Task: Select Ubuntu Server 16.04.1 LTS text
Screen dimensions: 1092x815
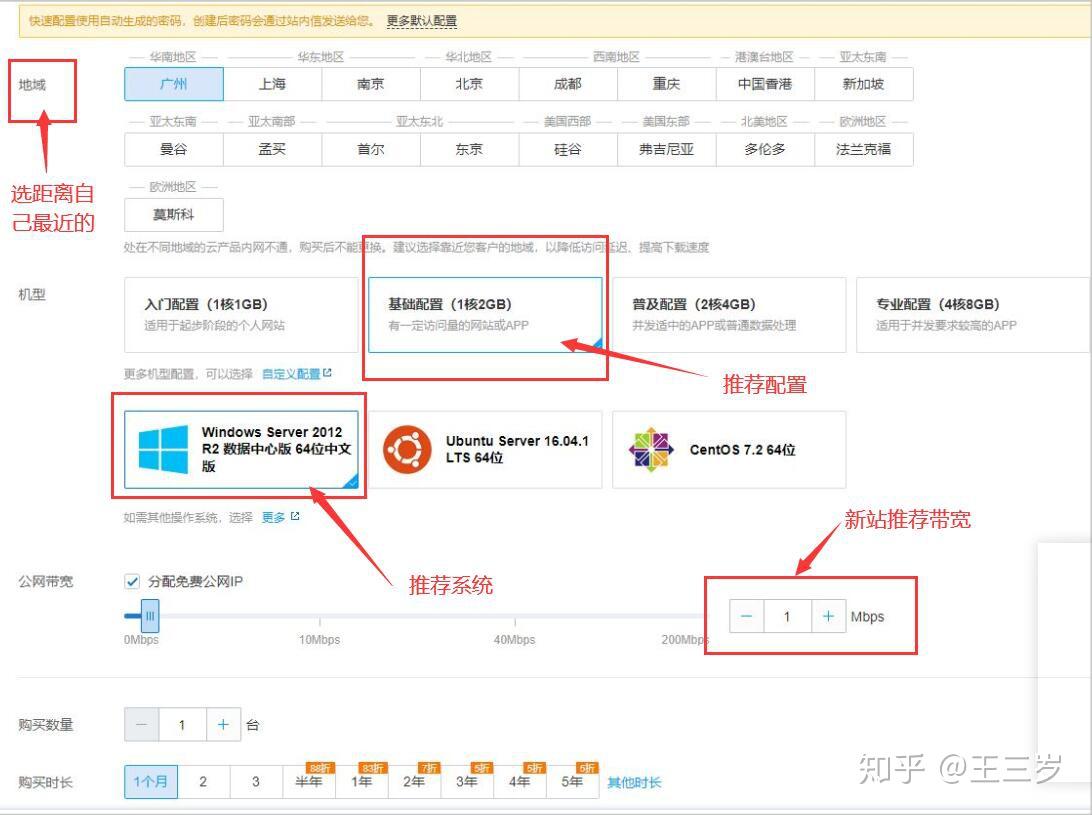Action: (x=517, y=449)
